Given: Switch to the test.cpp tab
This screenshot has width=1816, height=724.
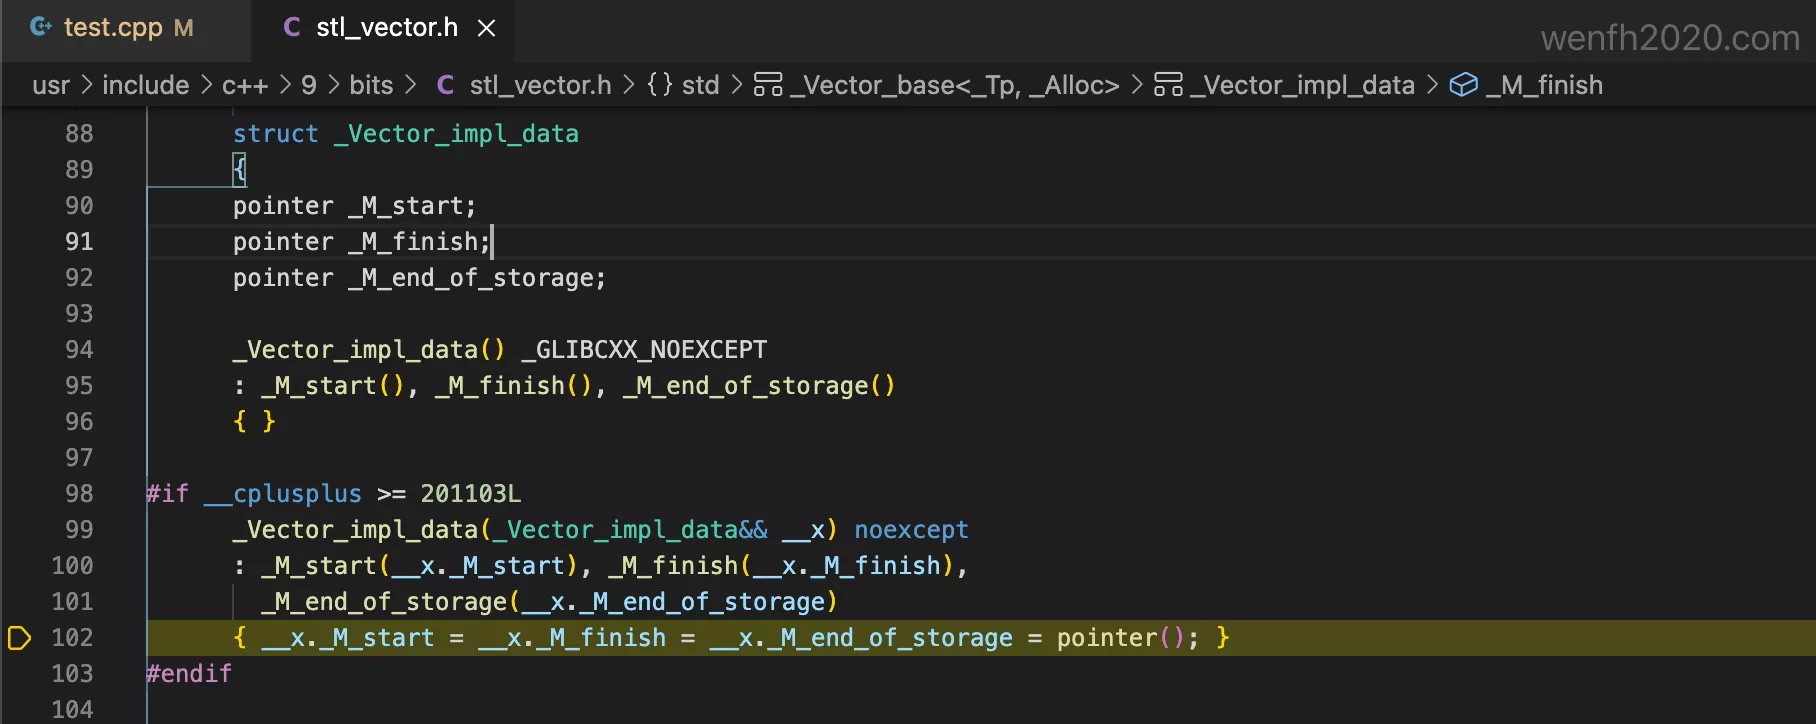Looking at the screenshot, I should [x=113, y=28].
